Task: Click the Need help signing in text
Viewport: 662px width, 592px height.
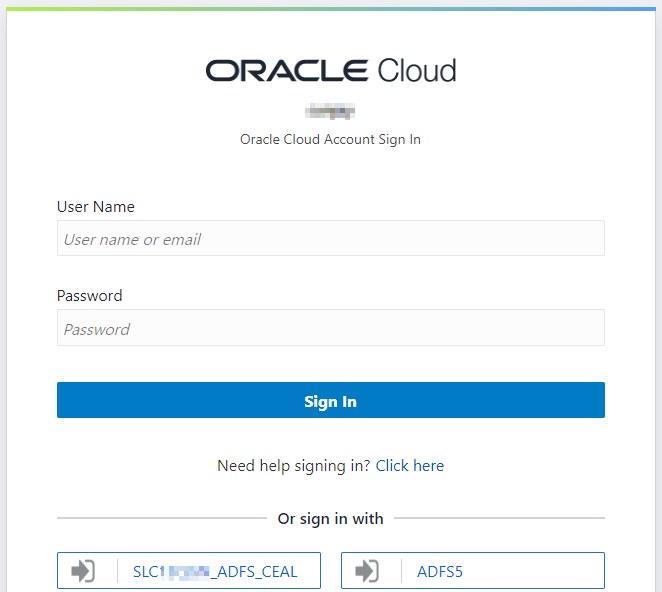Action: click(x=294, y=466)
